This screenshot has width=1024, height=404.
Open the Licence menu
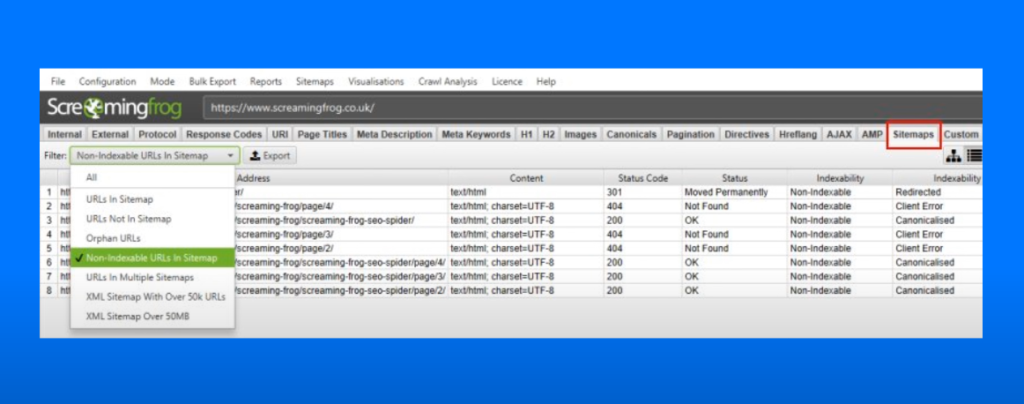point(507,82)
